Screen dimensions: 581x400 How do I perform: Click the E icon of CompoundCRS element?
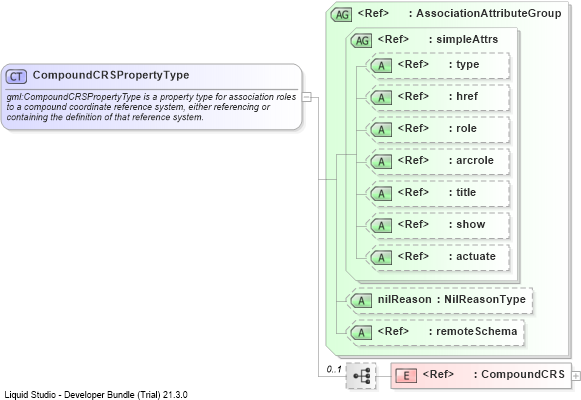tap(406, 376)
